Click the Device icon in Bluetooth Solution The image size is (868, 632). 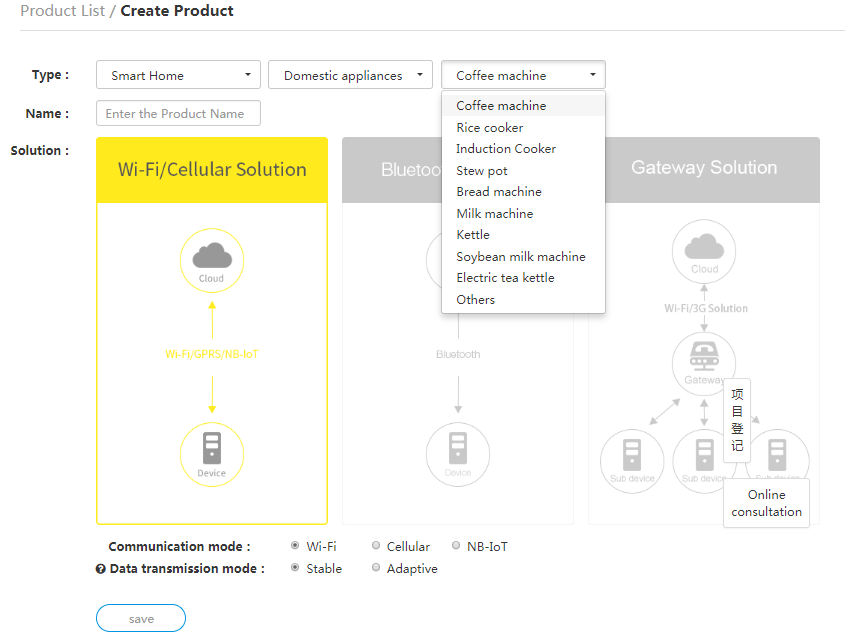pyautogui.click(x=457, y=454)
